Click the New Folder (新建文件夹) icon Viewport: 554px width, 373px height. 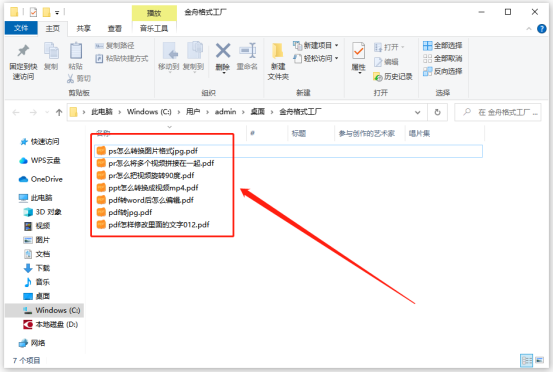tap(278, 51)
